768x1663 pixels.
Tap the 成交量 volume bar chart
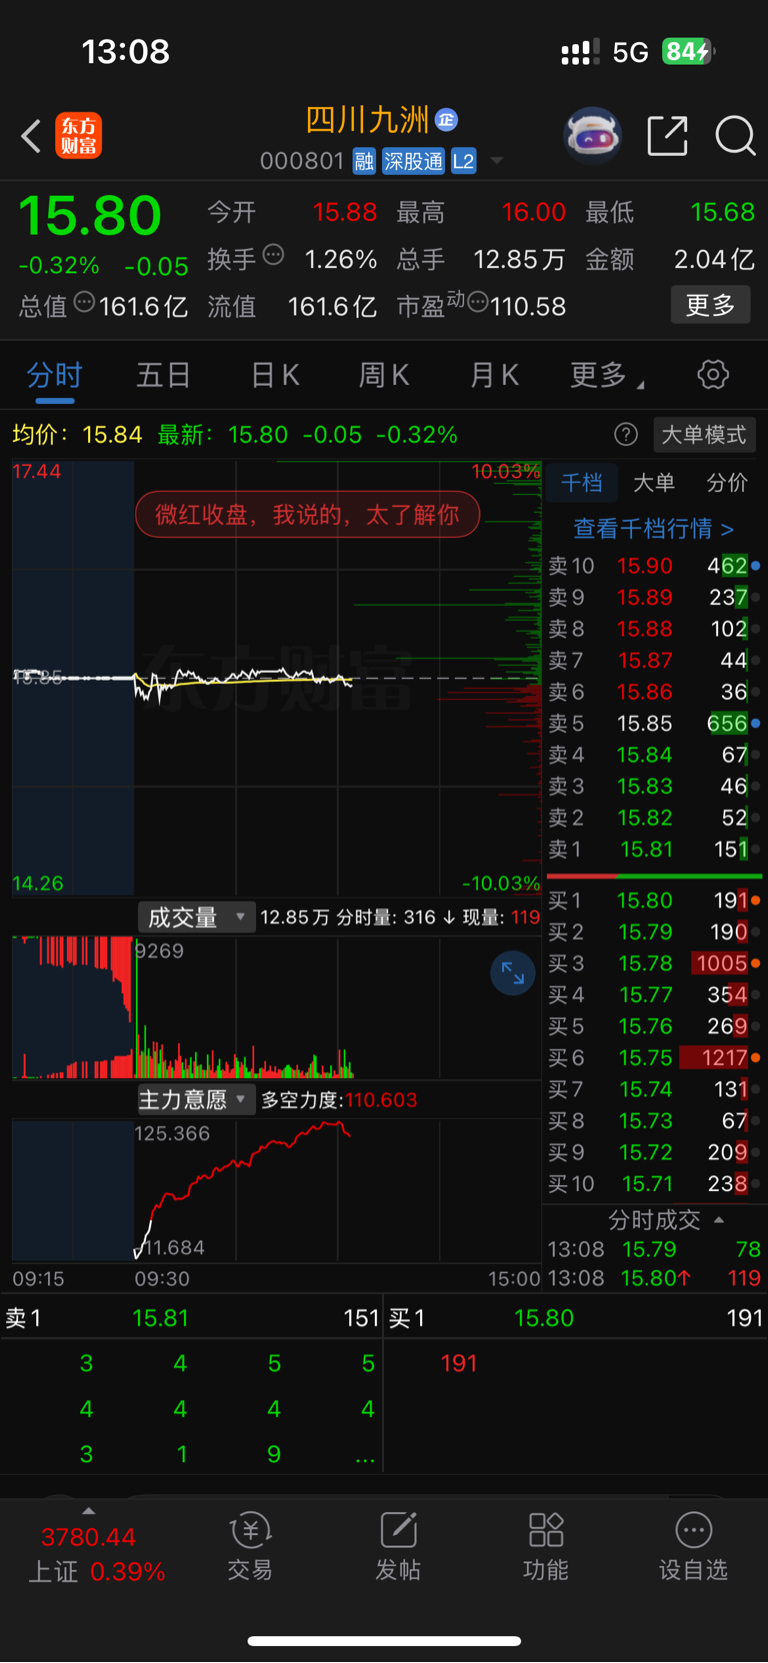(x=277, y=1007)
